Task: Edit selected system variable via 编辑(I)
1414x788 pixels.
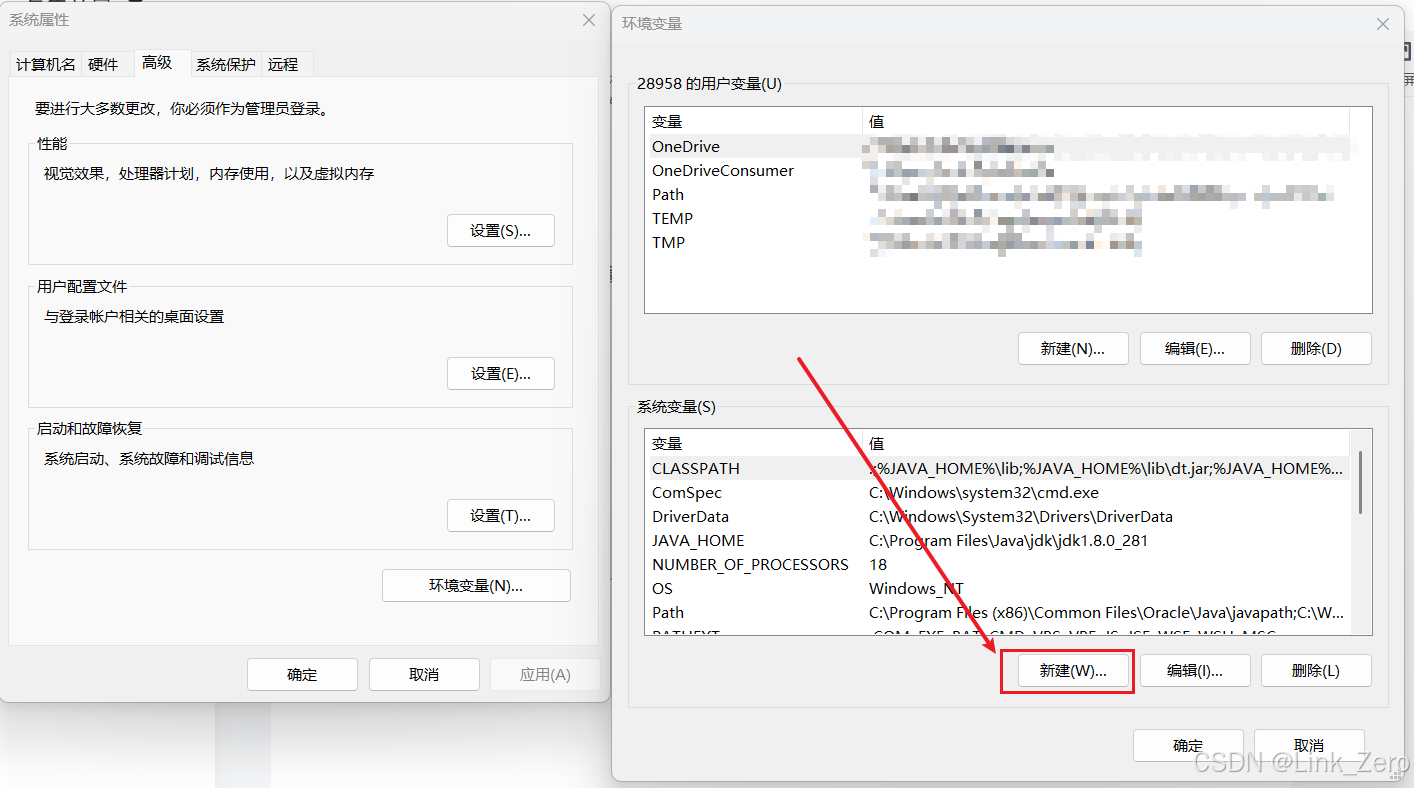Action: tap(1195, 670)
